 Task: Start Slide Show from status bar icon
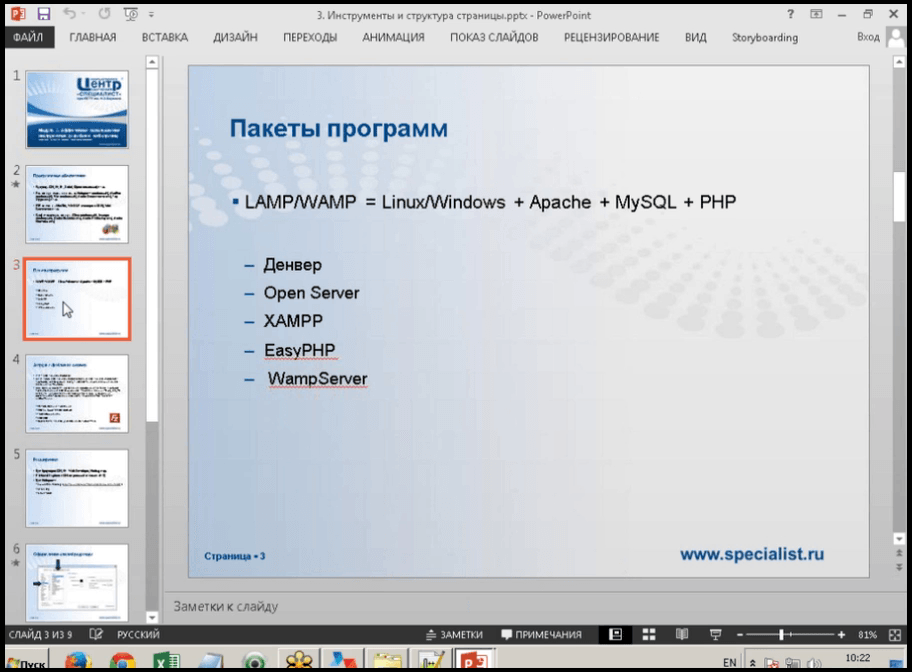coord(715,635)
